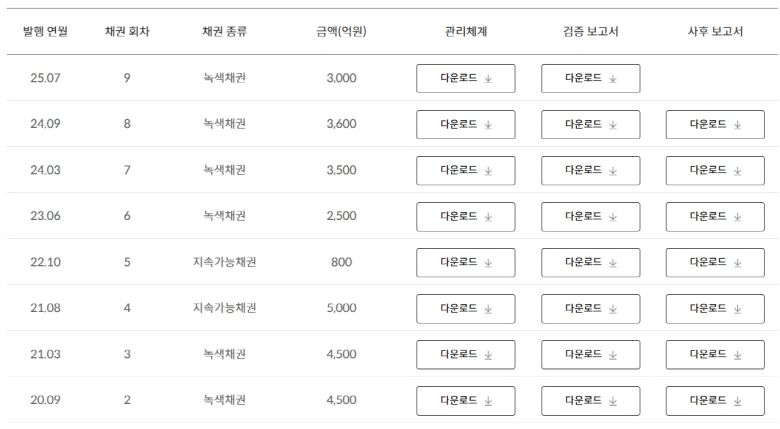
Task: Click download arrow icon for round 4 관리체계
Action: (488, 309)
